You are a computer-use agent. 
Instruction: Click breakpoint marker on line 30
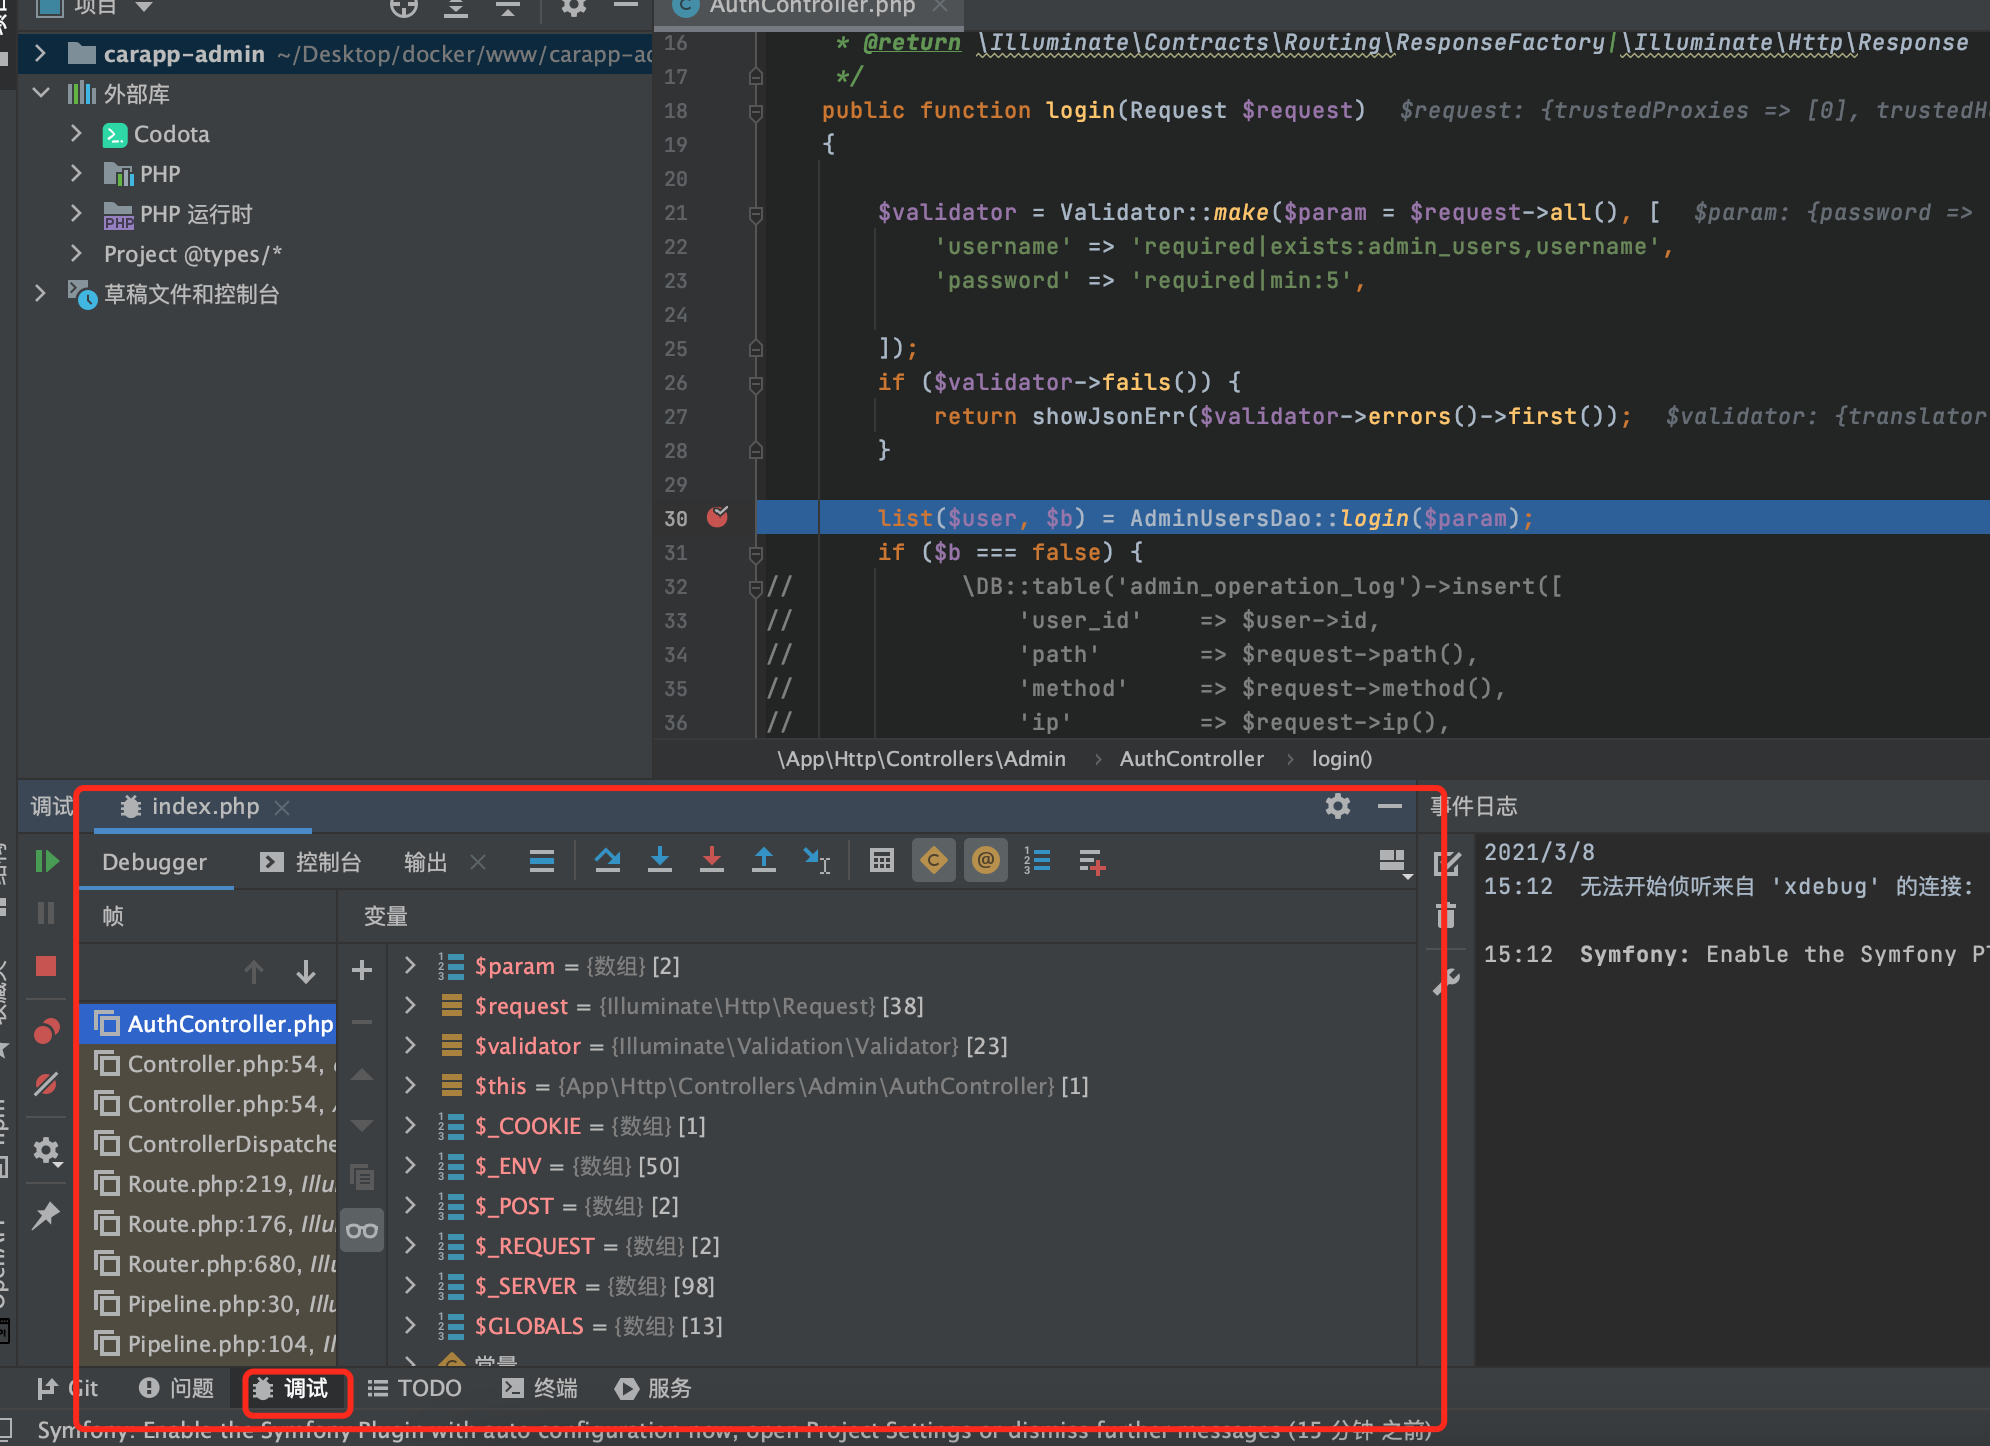(718, 517)
